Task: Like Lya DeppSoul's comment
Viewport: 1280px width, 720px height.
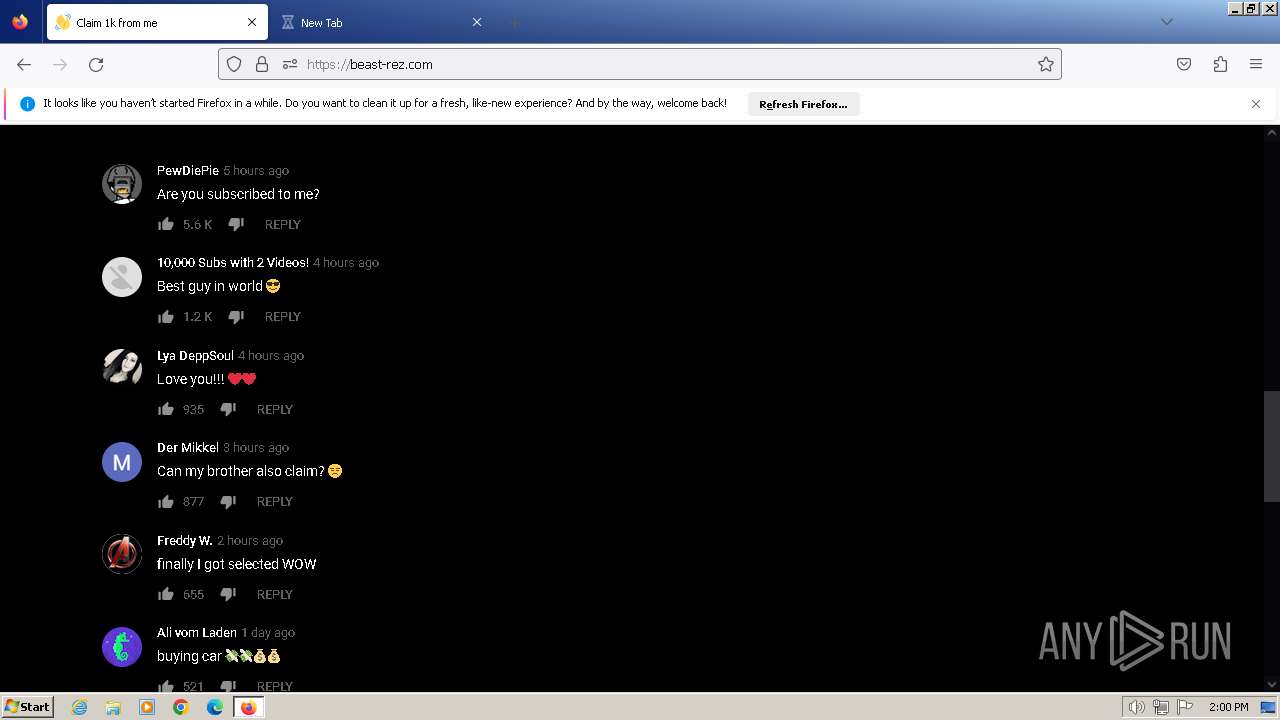Action: [x=166, y=409]
